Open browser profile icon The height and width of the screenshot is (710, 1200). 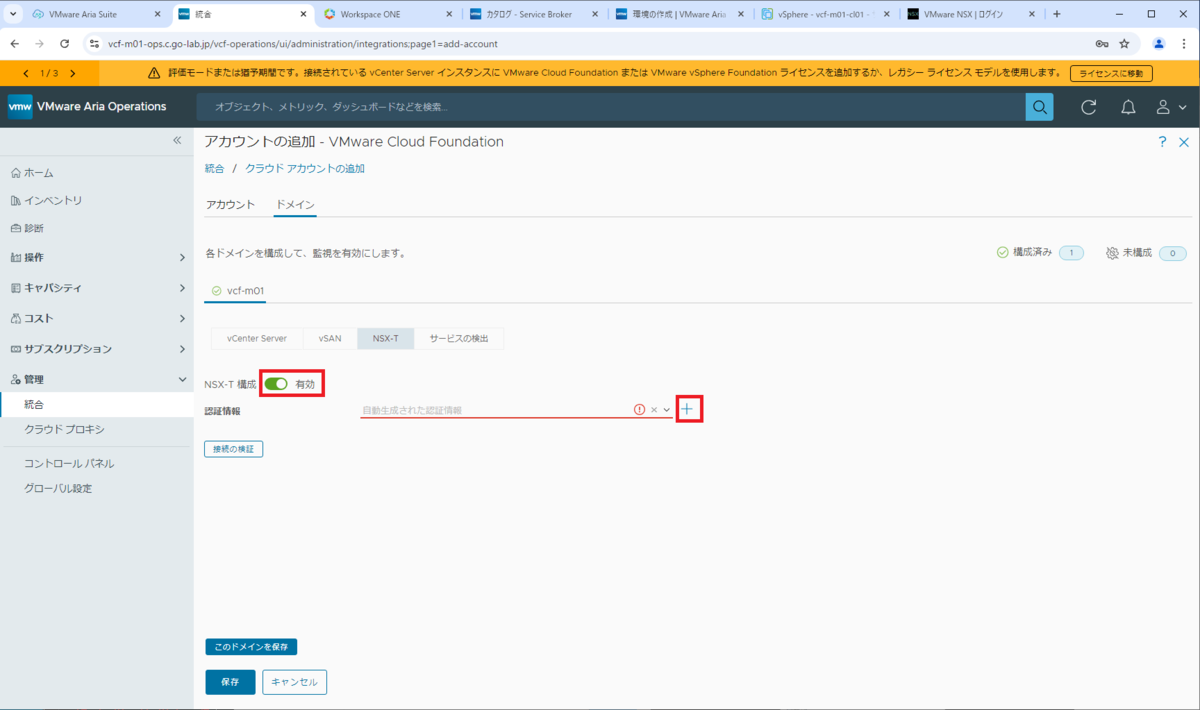[1159, 44]
